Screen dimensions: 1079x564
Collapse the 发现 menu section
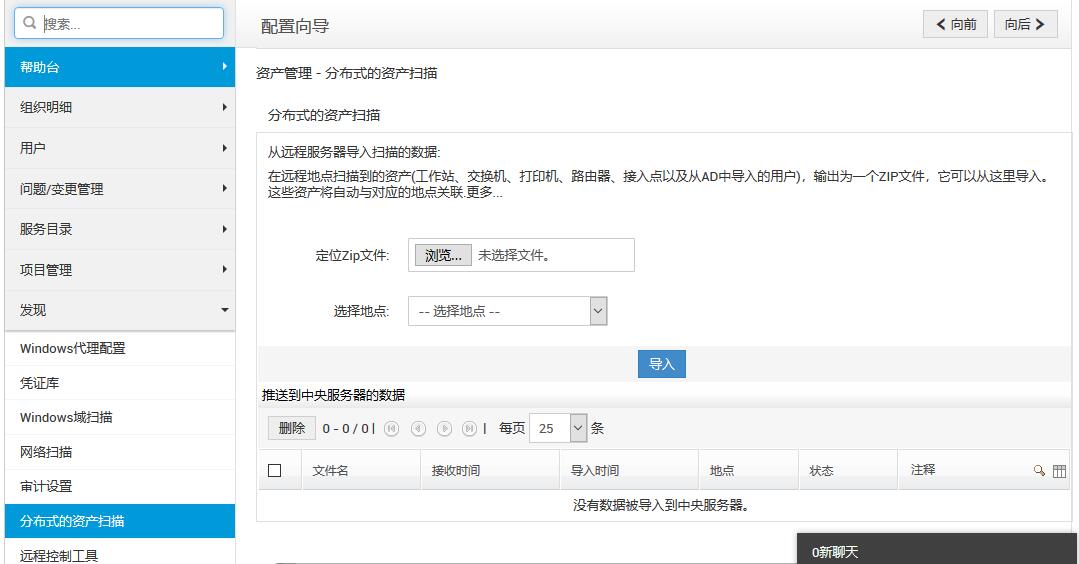[x=120, y=310]
